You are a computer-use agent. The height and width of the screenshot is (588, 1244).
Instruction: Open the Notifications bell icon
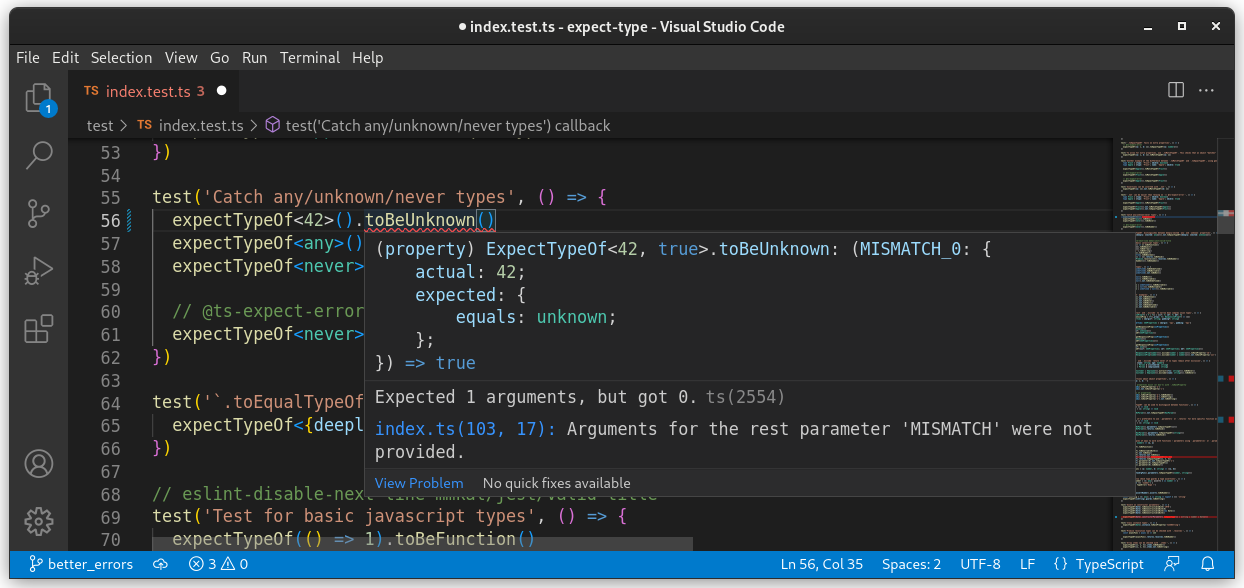[x=1208, y=564]
